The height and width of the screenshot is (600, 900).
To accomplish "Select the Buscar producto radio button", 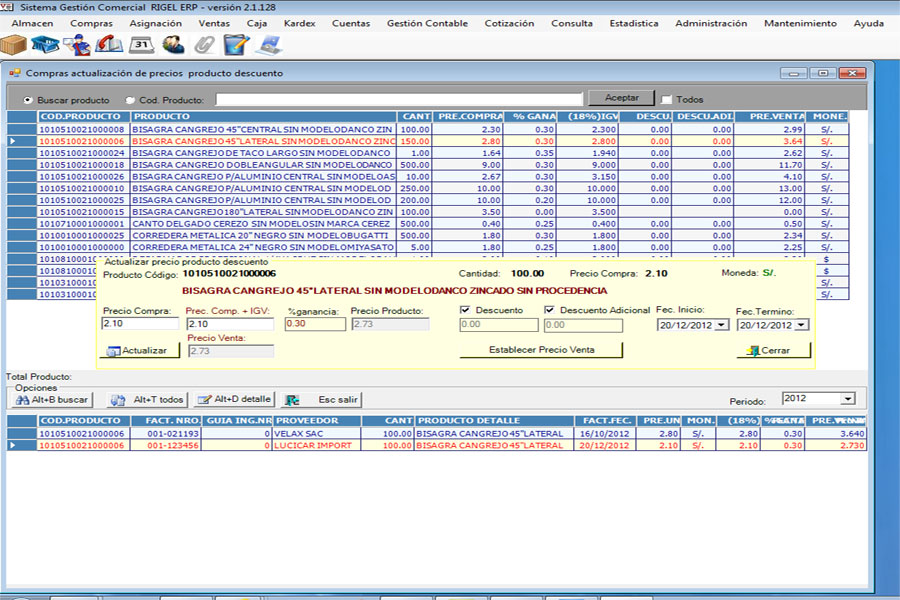I will [x=28, y=100].
